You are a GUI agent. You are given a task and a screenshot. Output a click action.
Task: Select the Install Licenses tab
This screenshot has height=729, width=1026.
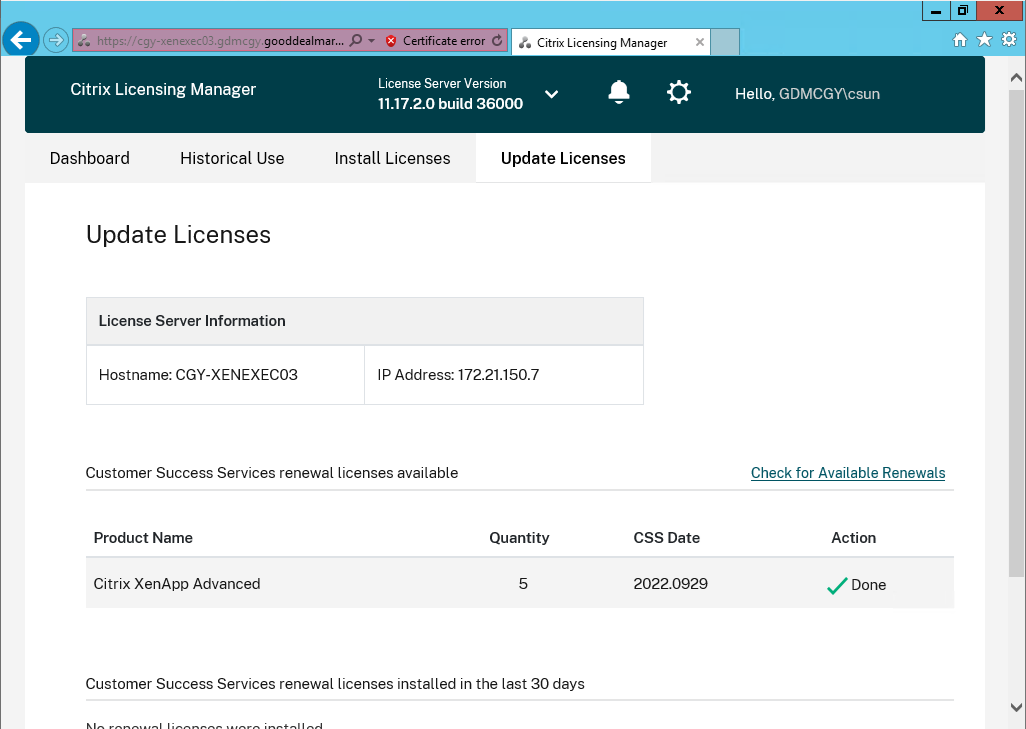pyautogui.click(x=392, y=158)
